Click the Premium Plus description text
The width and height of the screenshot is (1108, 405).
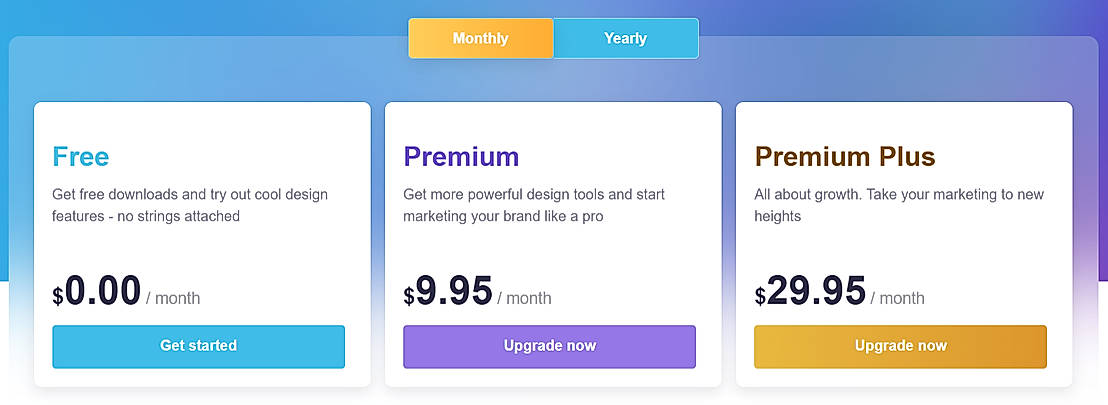click(x=898, y=205)
